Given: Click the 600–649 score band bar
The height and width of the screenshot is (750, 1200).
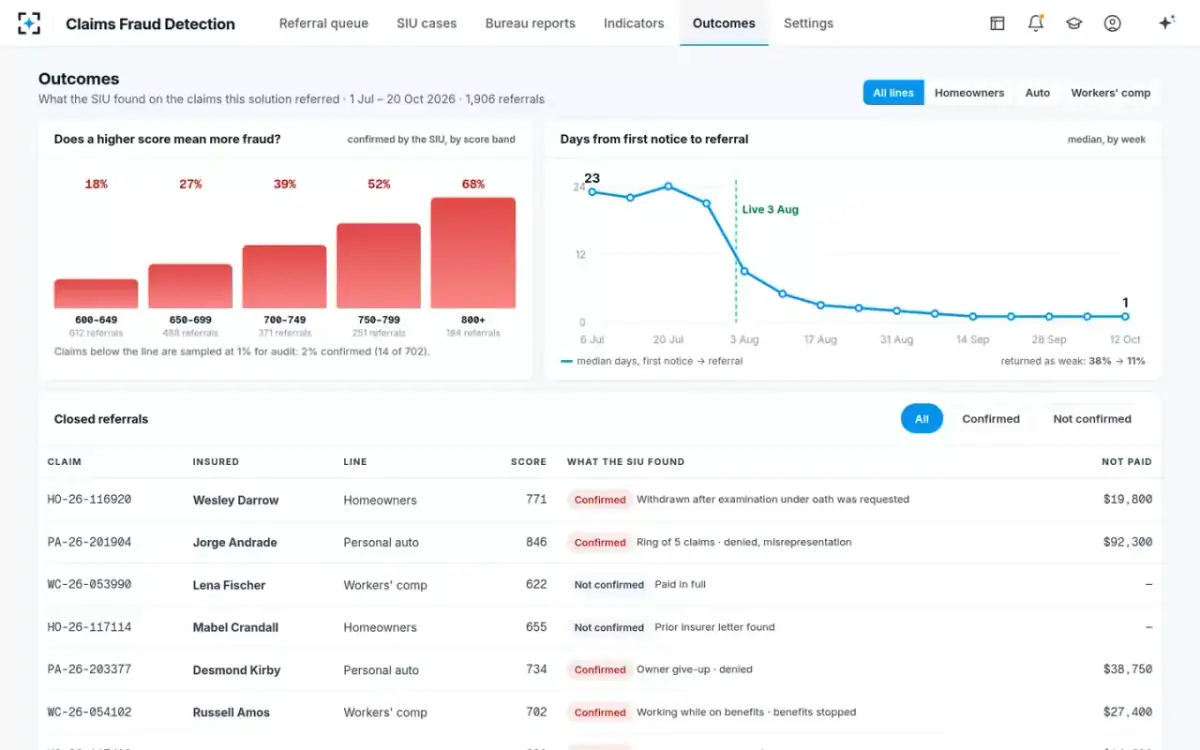Looking at the screenshot, I should coord(96,294).
